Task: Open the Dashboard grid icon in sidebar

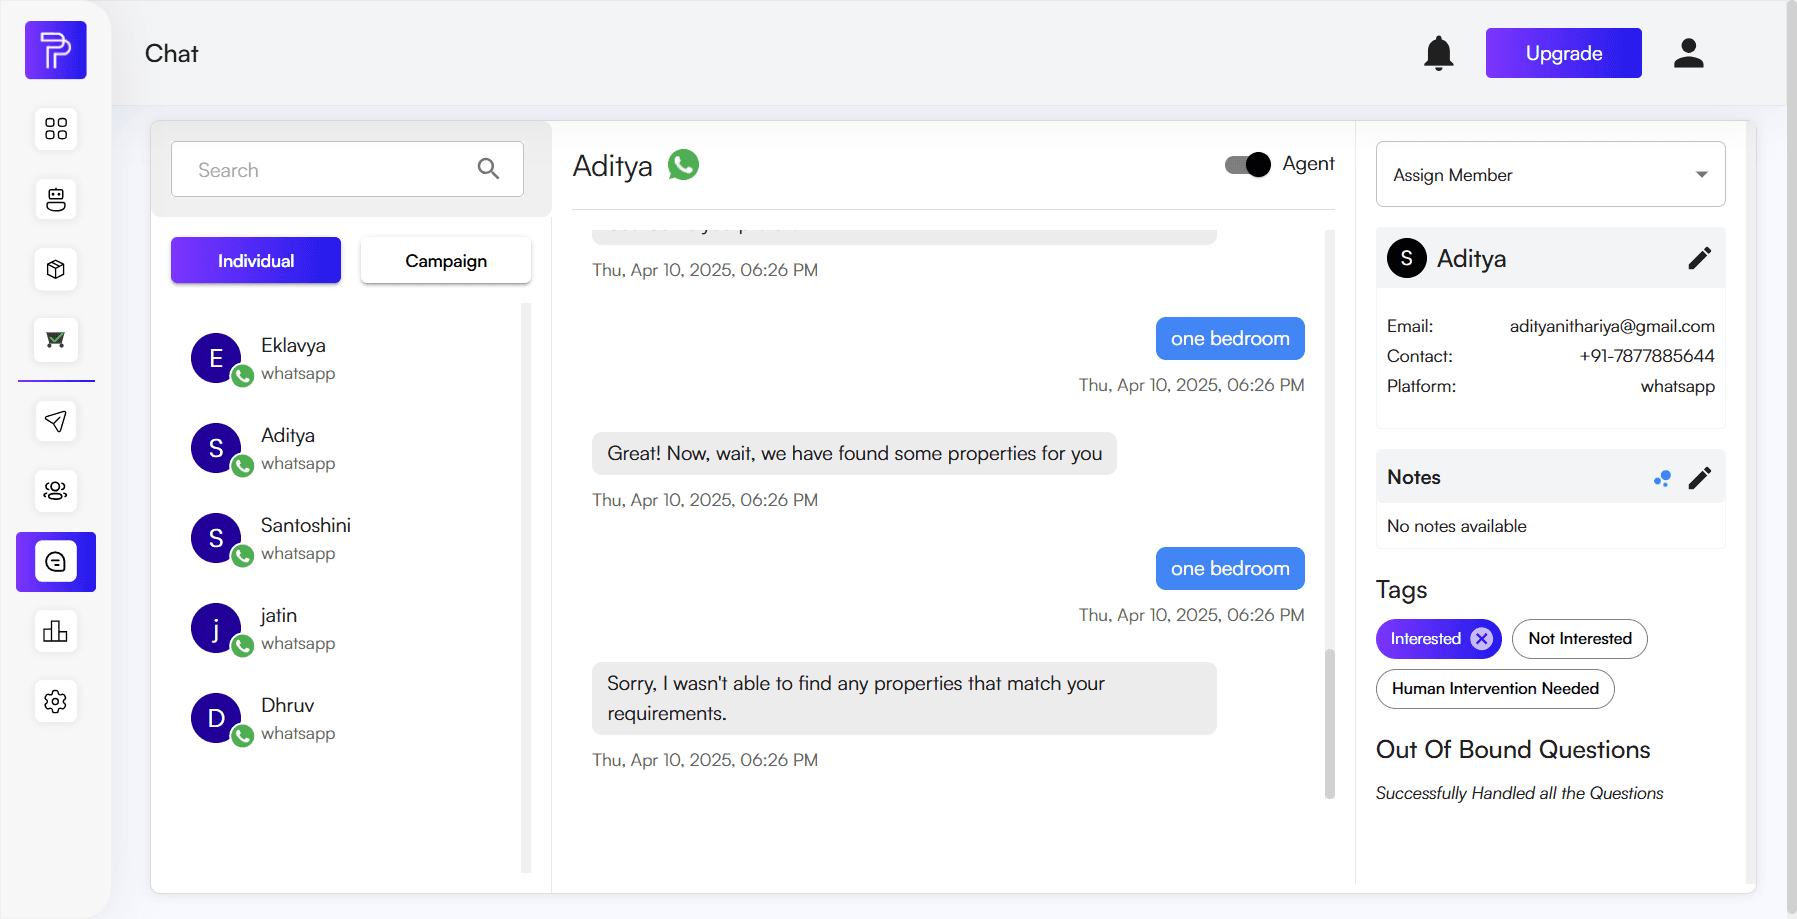Action: tap(55, 128)
